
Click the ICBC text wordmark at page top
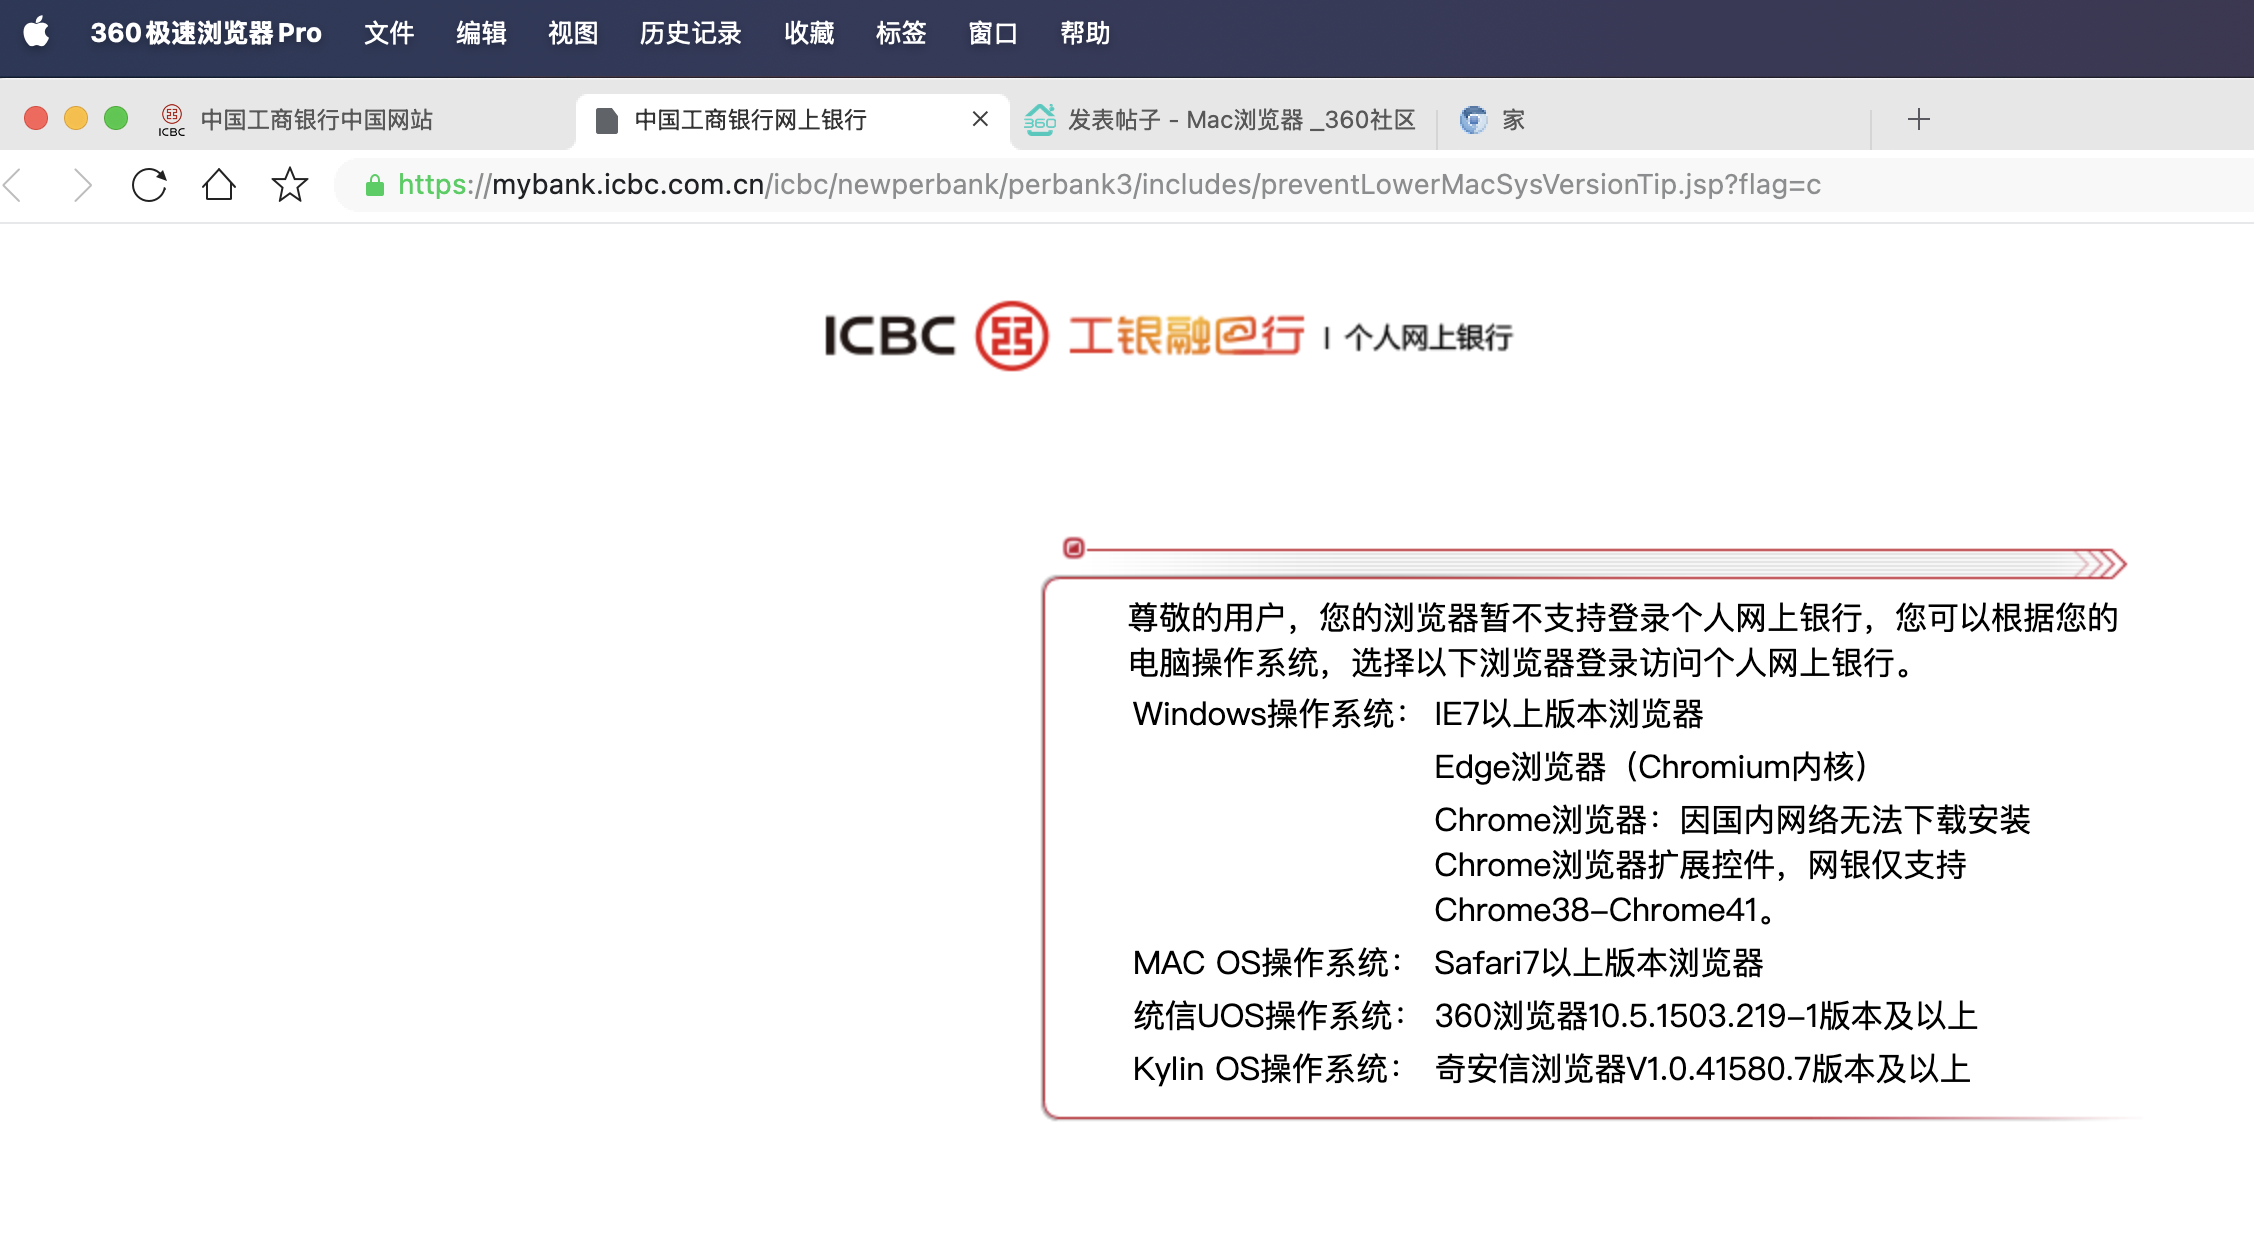point(889,336)
